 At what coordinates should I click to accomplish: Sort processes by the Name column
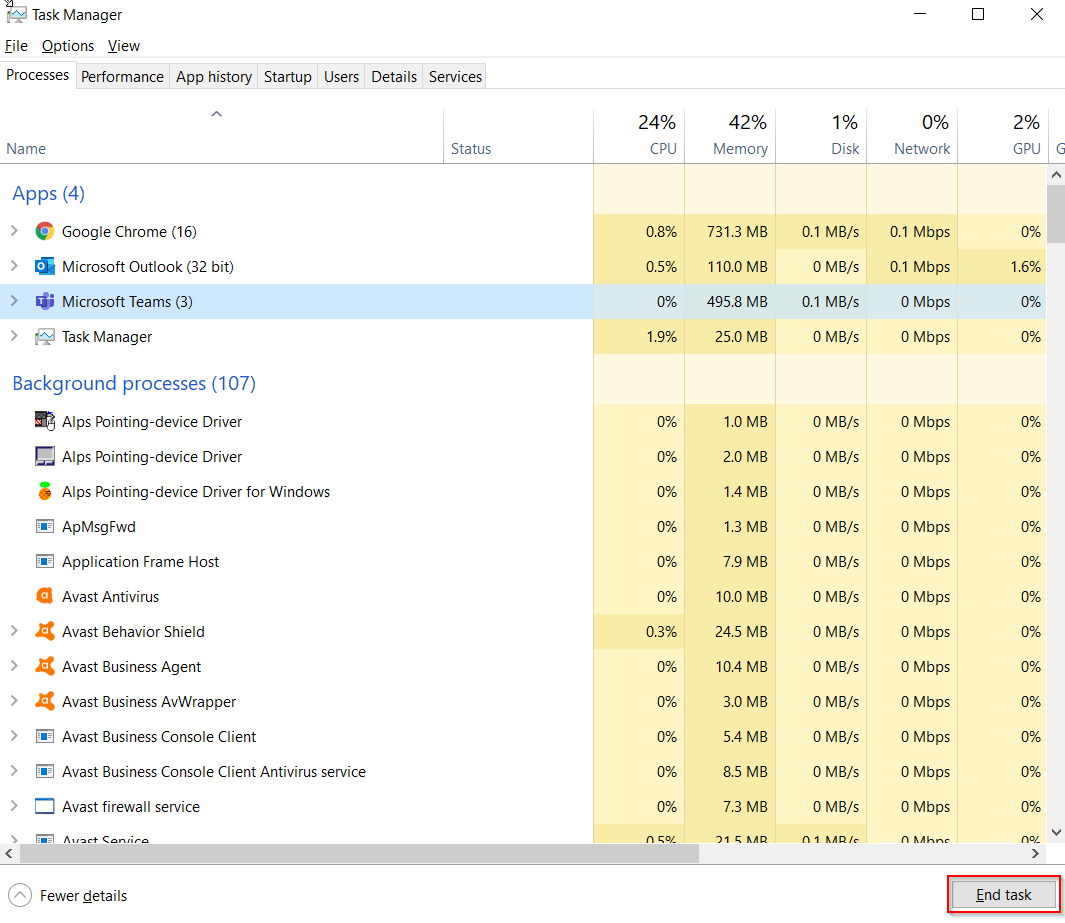[x=221, y=137]
